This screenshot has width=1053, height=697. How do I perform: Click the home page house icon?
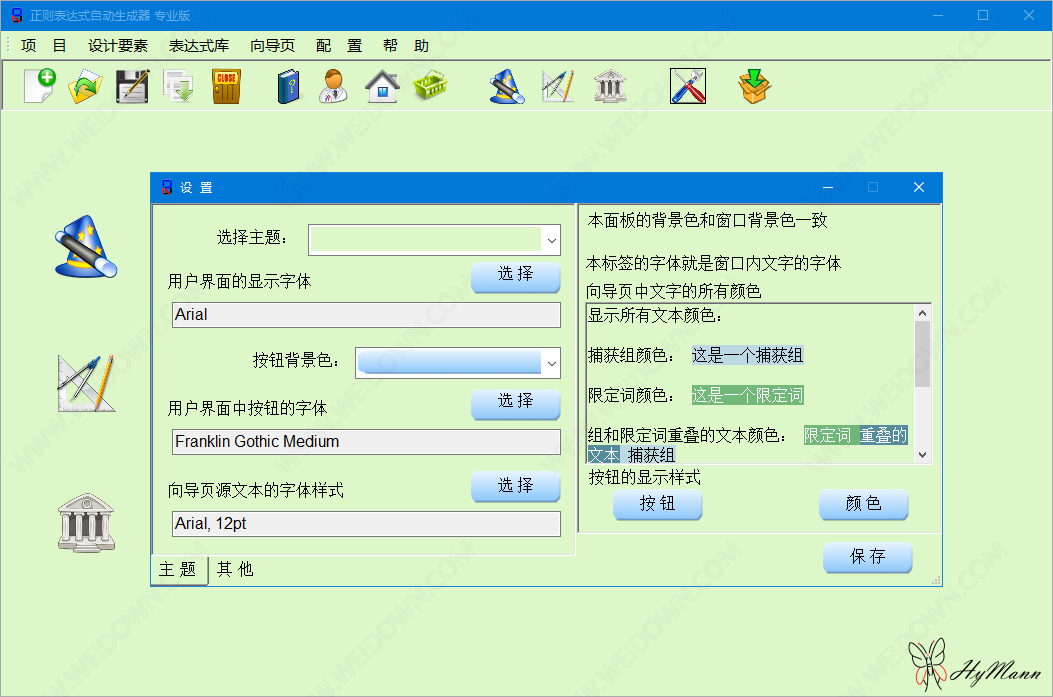(382, 86)
